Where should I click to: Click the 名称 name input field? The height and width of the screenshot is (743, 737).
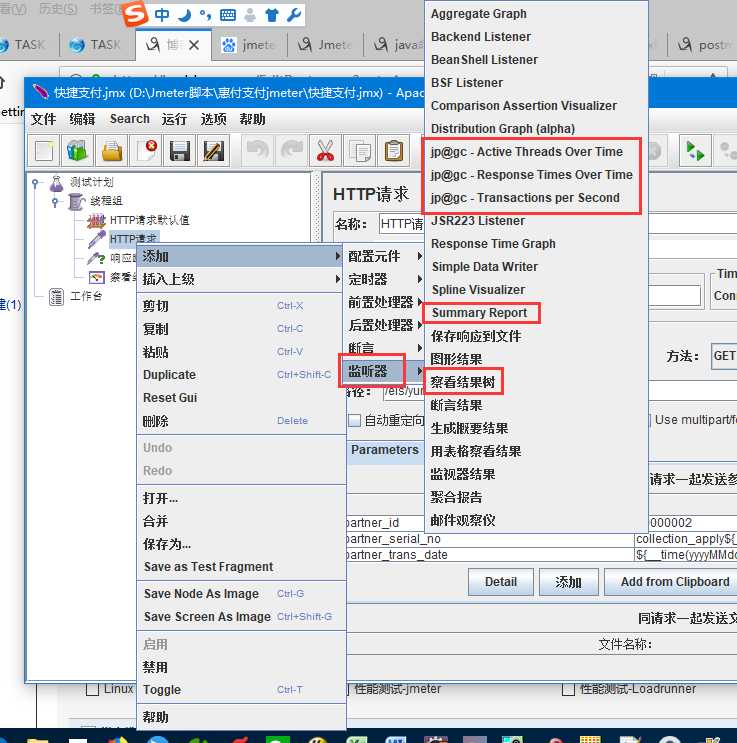(401, 224)
